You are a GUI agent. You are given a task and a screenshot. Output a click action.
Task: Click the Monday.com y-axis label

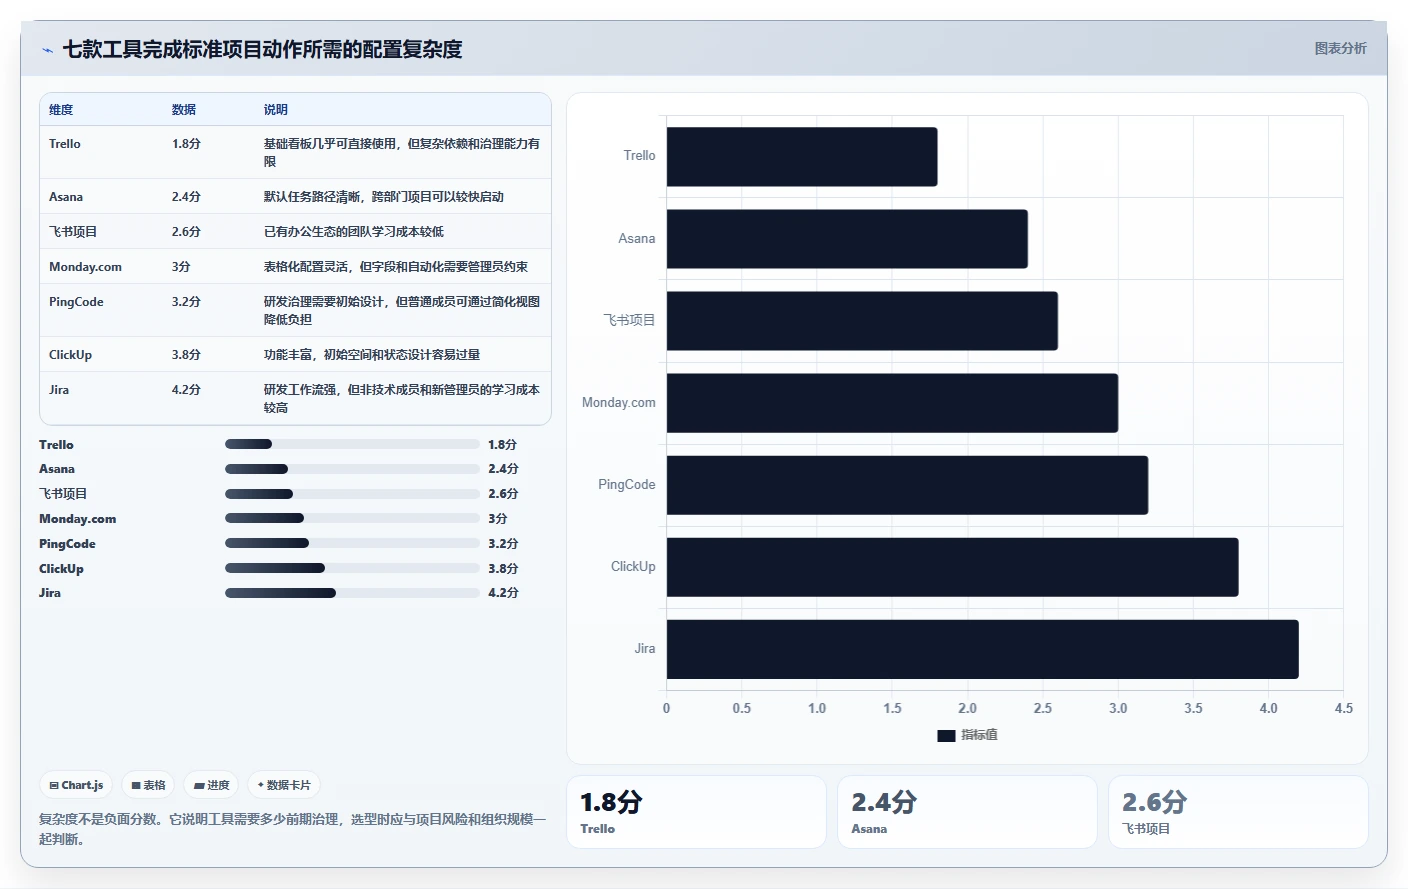tap(619, 403)
